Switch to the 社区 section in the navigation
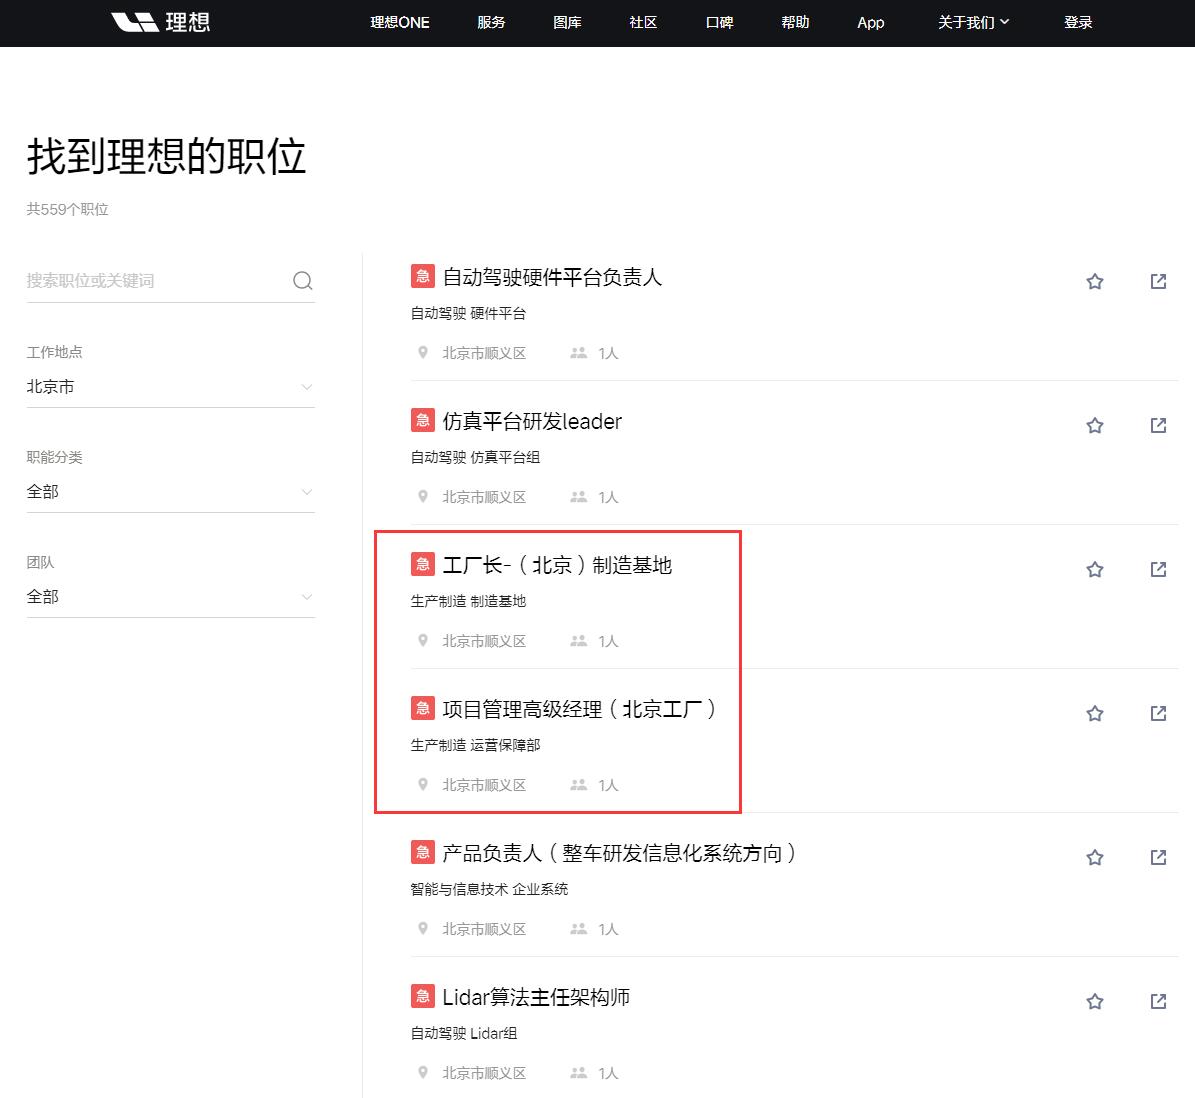 [x=643, y=22]
